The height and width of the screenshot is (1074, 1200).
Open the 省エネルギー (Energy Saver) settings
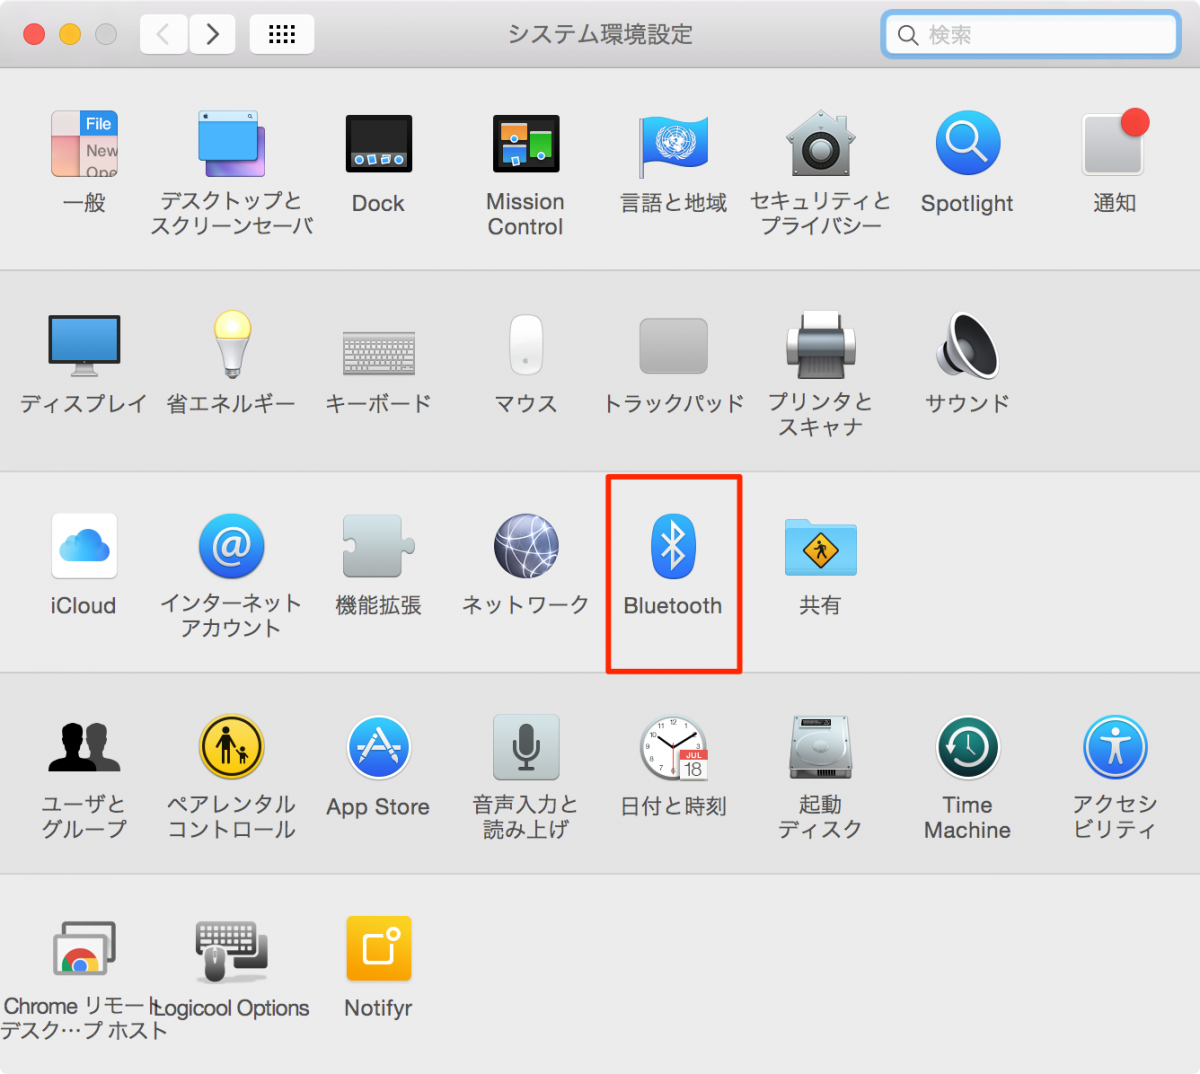[x=231, y=345]
